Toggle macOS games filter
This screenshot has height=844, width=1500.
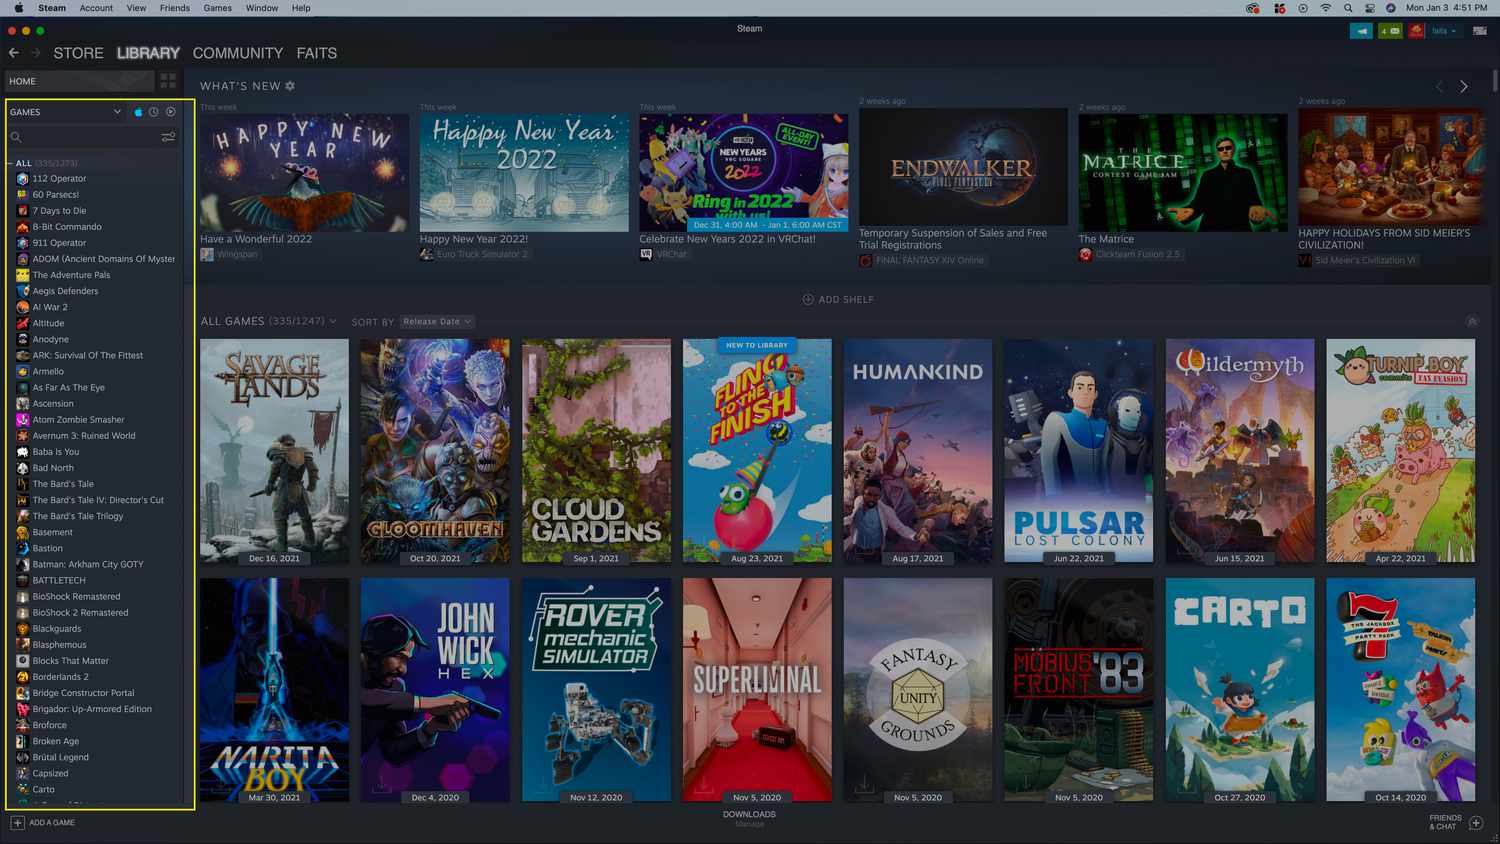pos(138,112)
